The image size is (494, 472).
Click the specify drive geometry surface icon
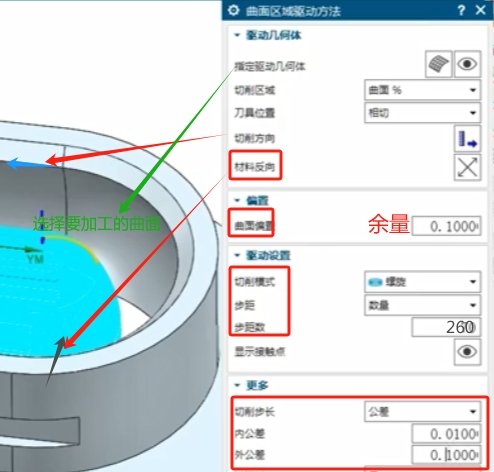point(438,64)
